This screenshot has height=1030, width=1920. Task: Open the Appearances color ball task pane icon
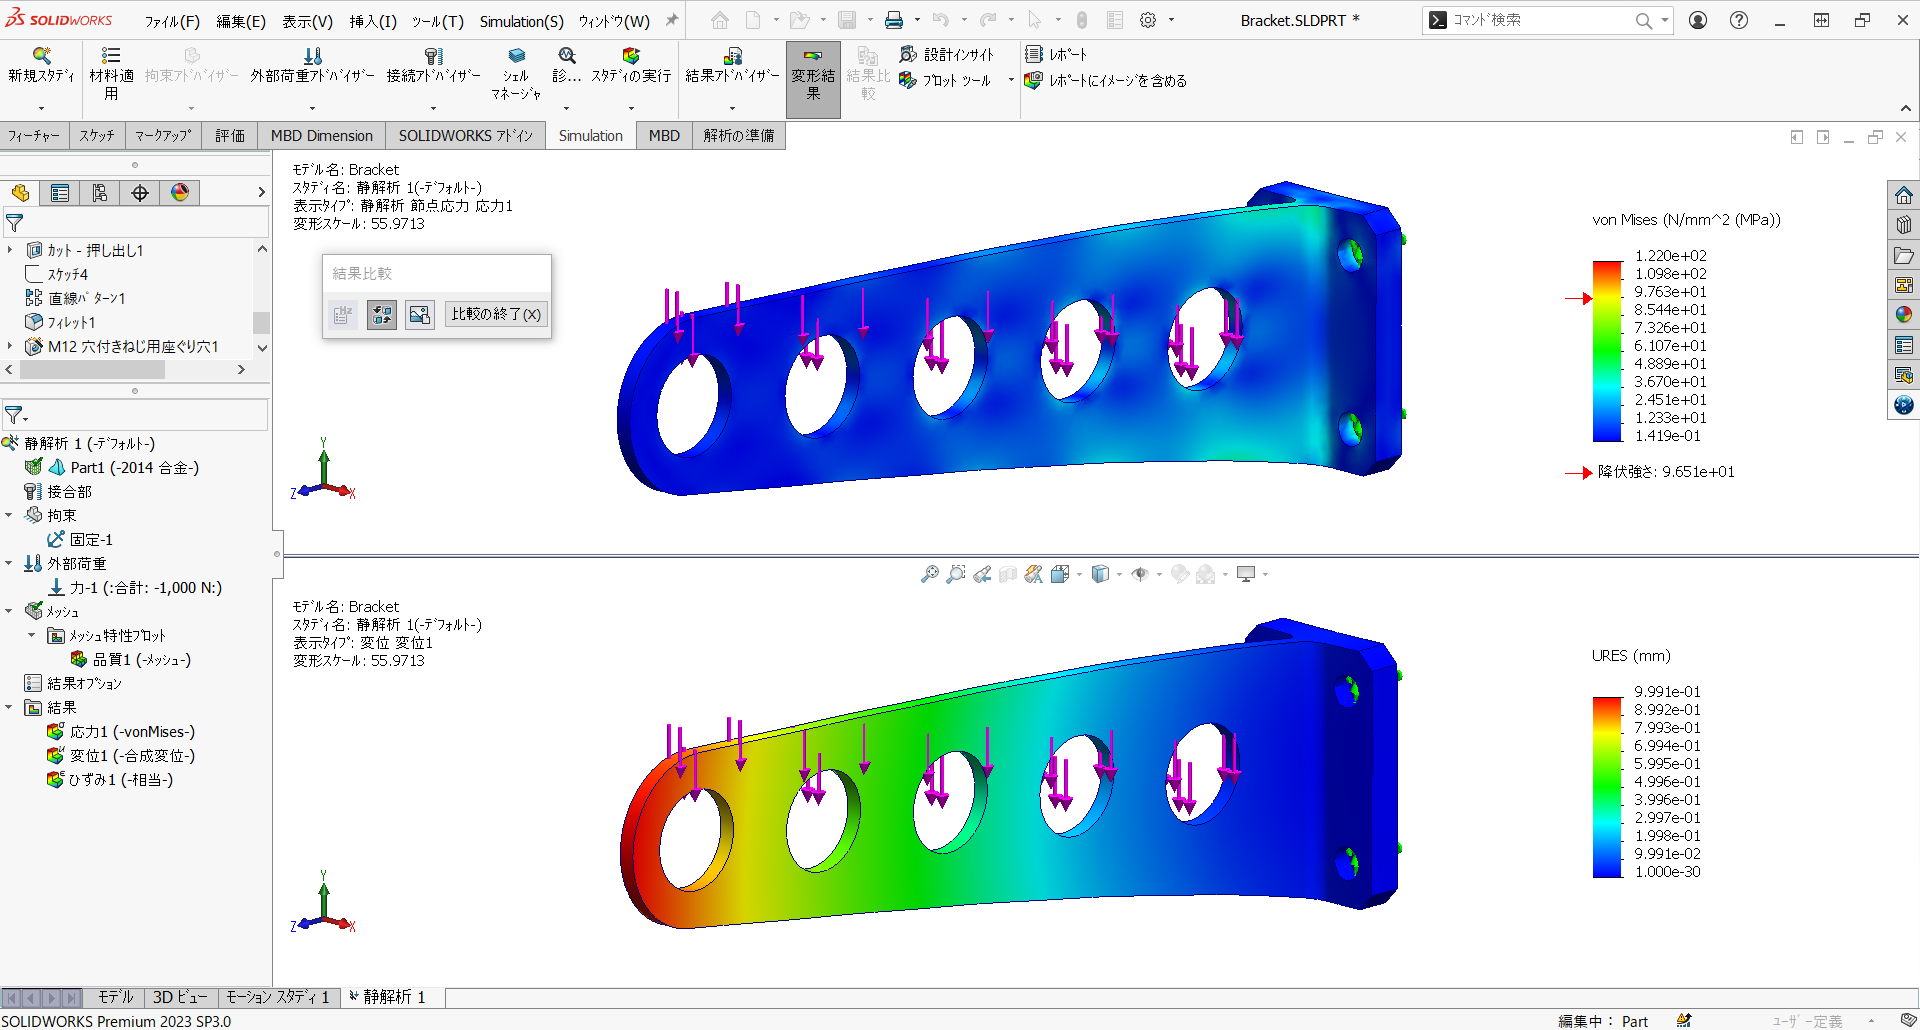click(x=1904, y=315)
